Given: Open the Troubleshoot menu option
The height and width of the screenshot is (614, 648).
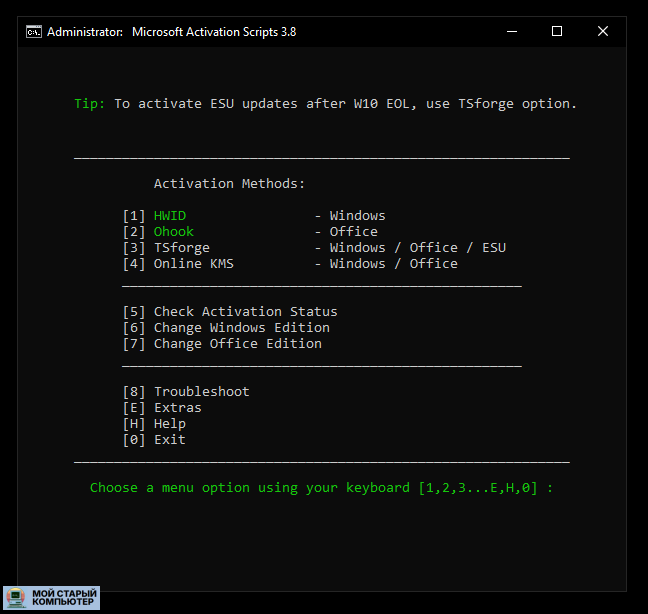Looking at the screenshot, I should pos(201,392).
